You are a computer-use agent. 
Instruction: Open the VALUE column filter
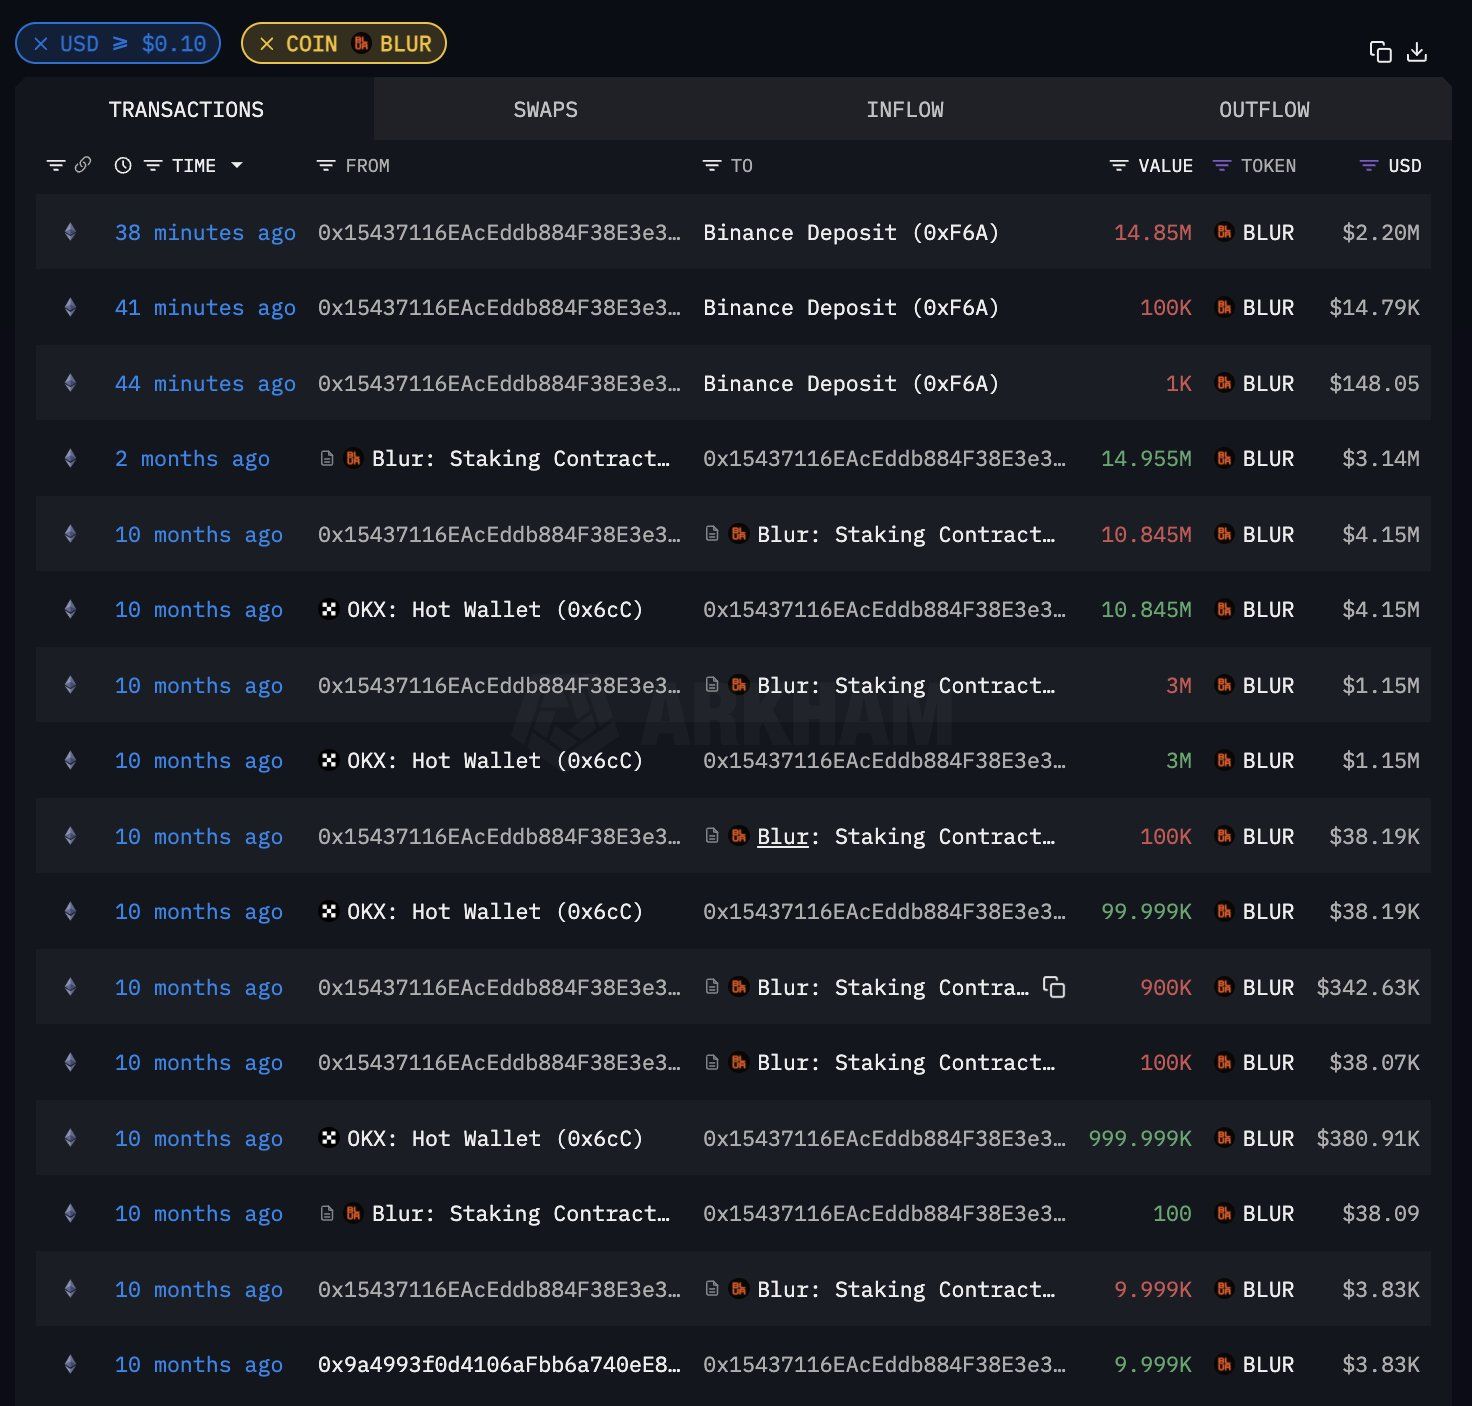coord(1117,166)
